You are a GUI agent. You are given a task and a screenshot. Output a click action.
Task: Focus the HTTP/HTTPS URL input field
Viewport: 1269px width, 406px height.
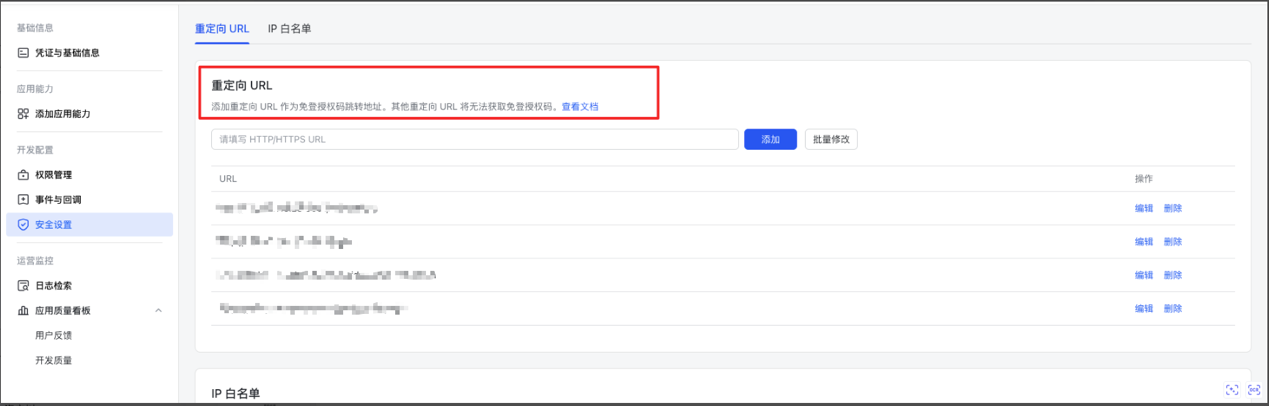(x=475, y=140)
